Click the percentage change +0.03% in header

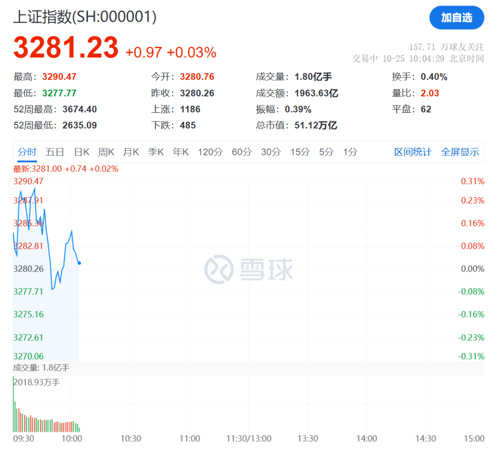coord(192,53)
